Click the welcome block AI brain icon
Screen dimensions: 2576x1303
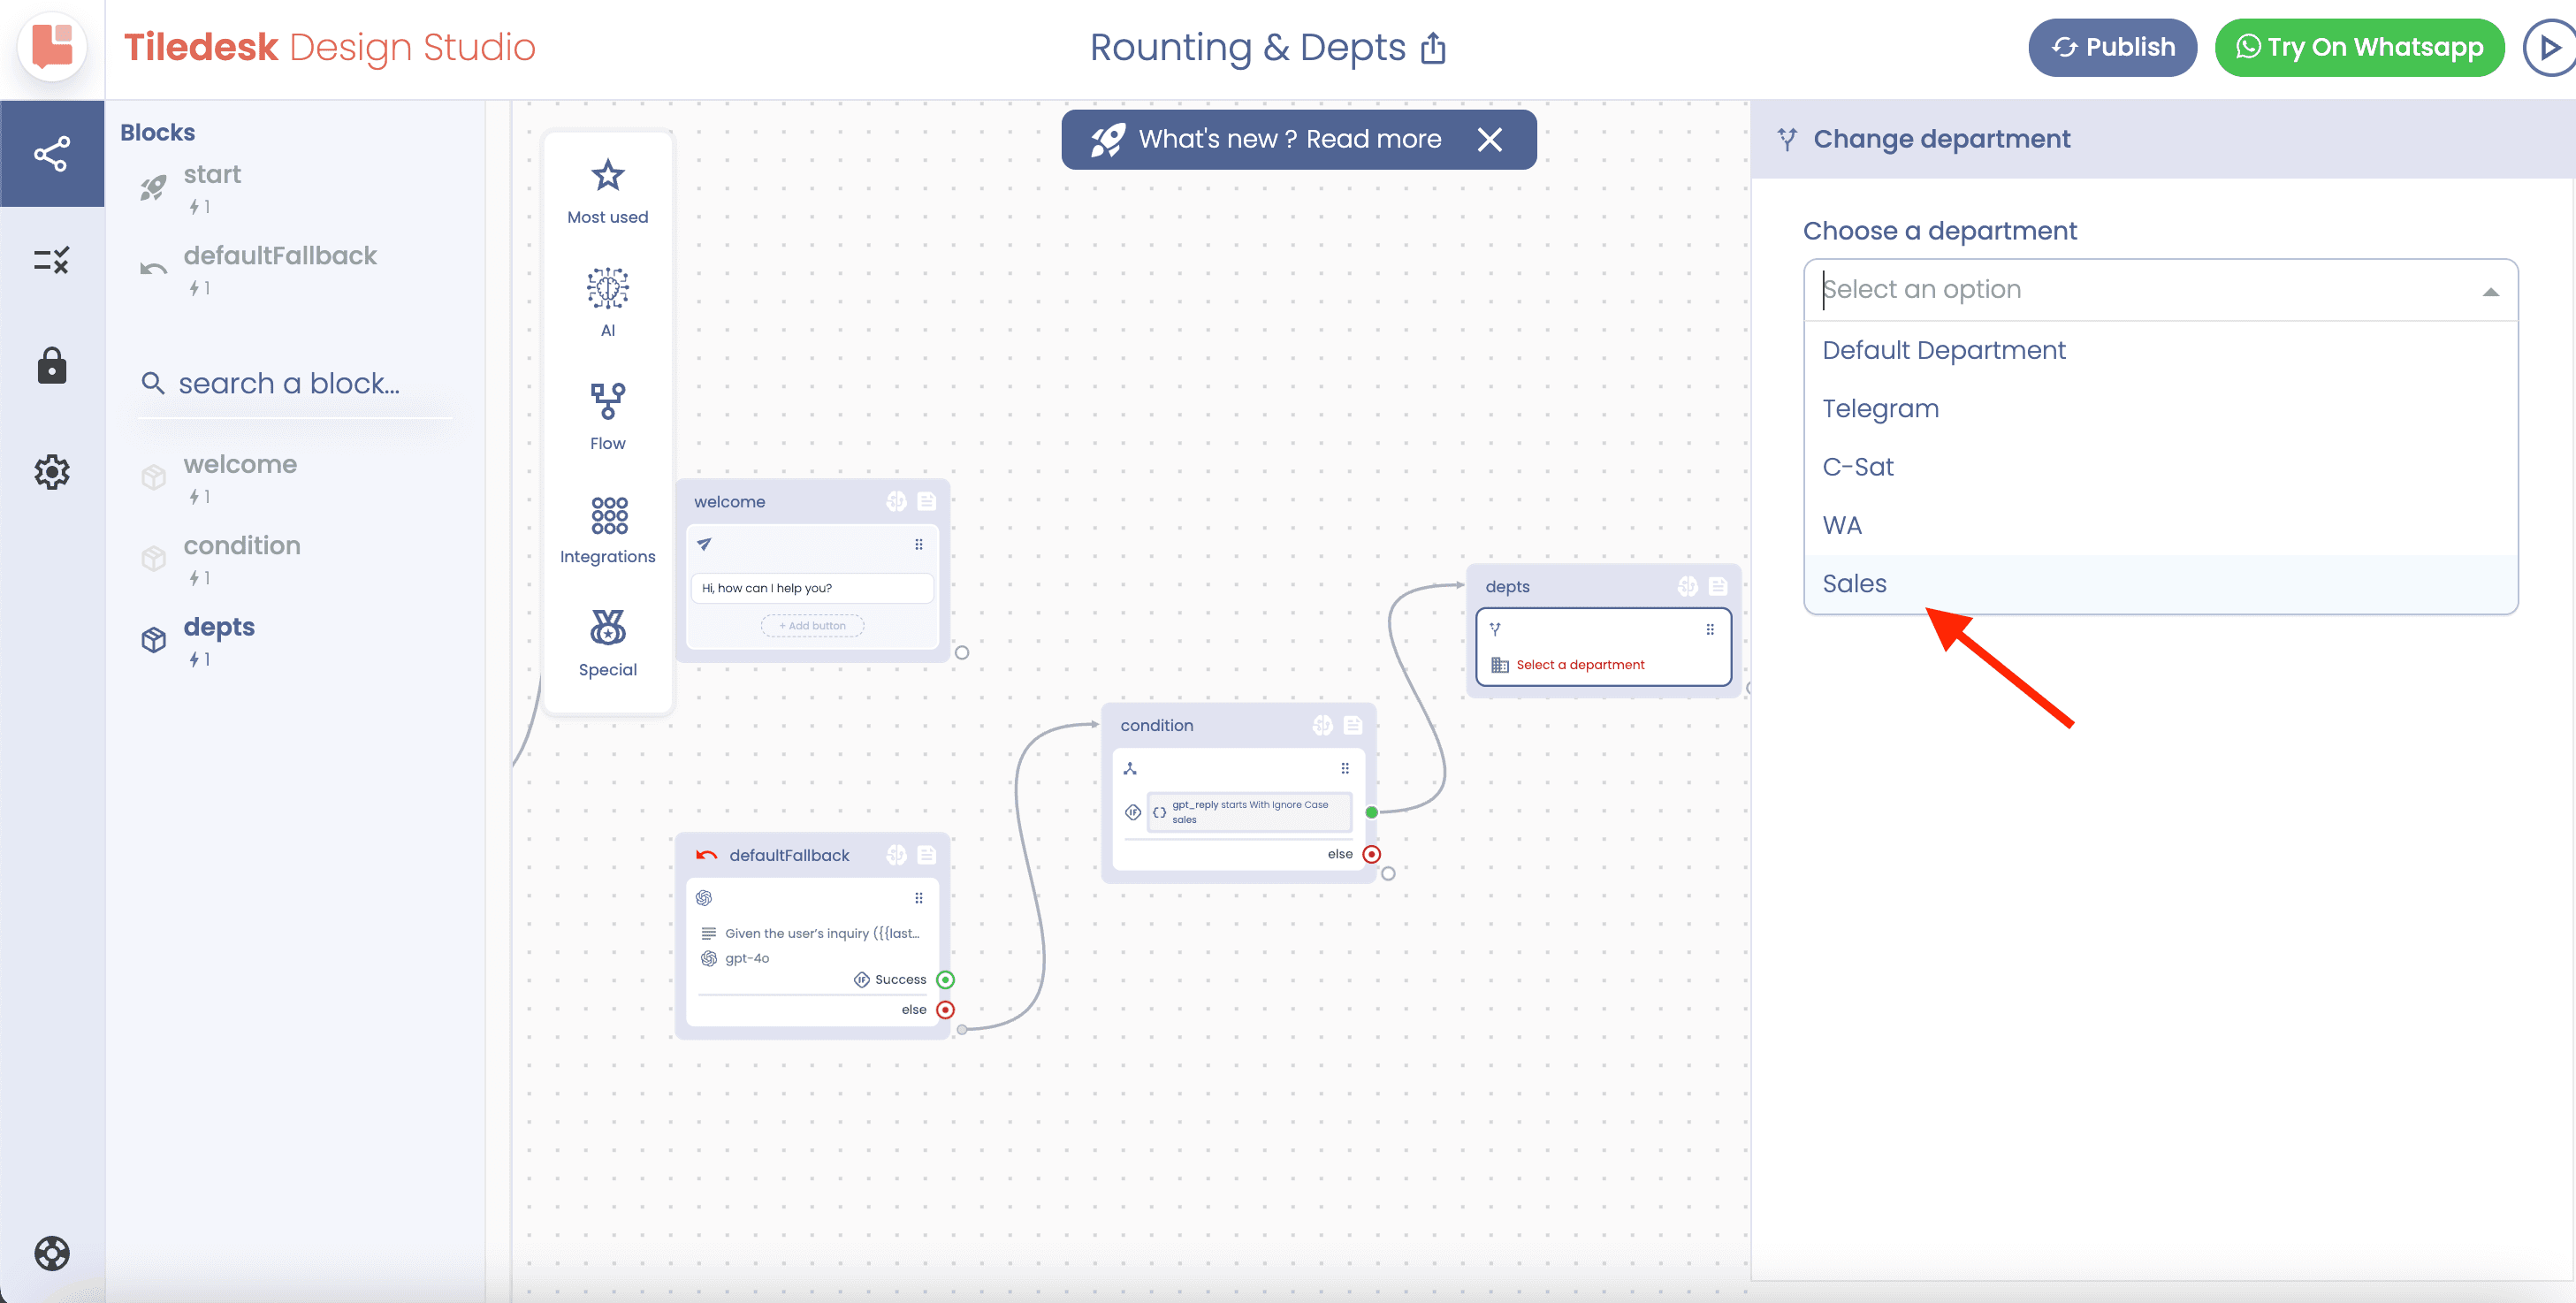(896, 501)
